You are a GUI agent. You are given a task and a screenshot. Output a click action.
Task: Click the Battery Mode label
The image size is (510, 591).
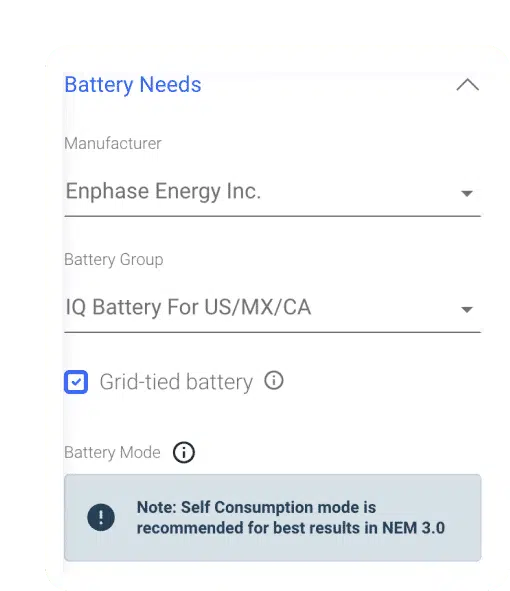click(112, 452)
